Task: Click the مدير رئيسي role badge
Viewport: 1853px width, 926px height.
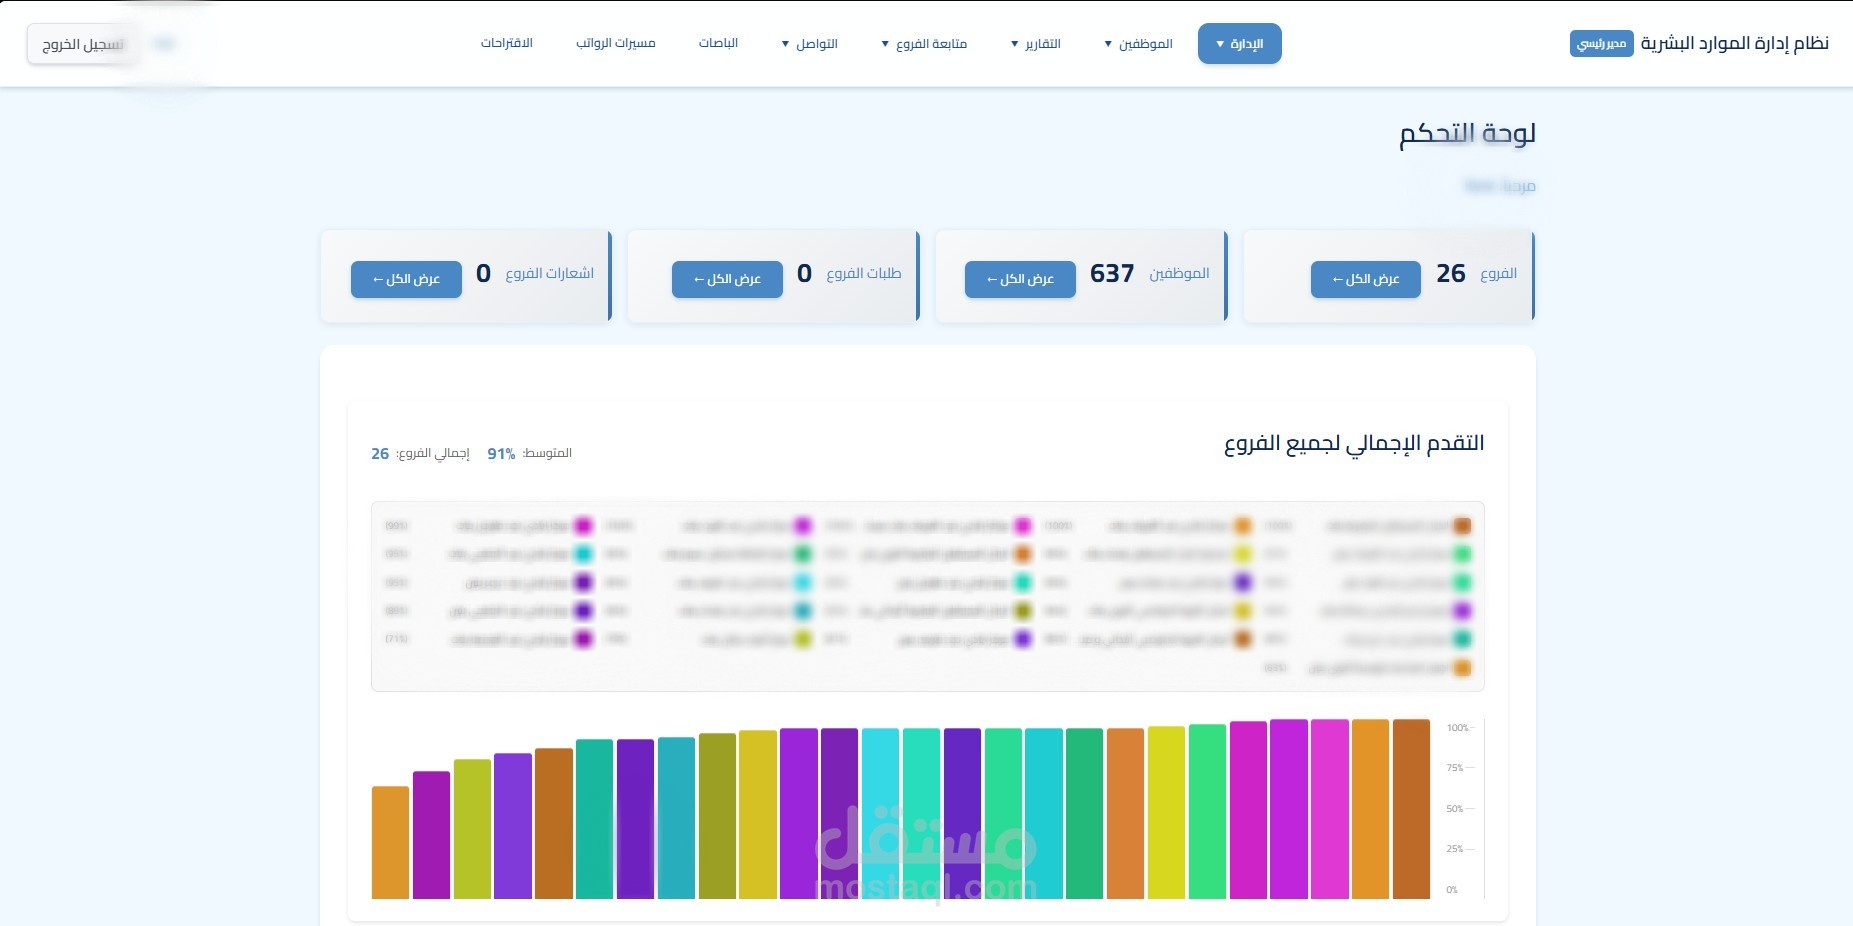Action: pos(1601,43)
